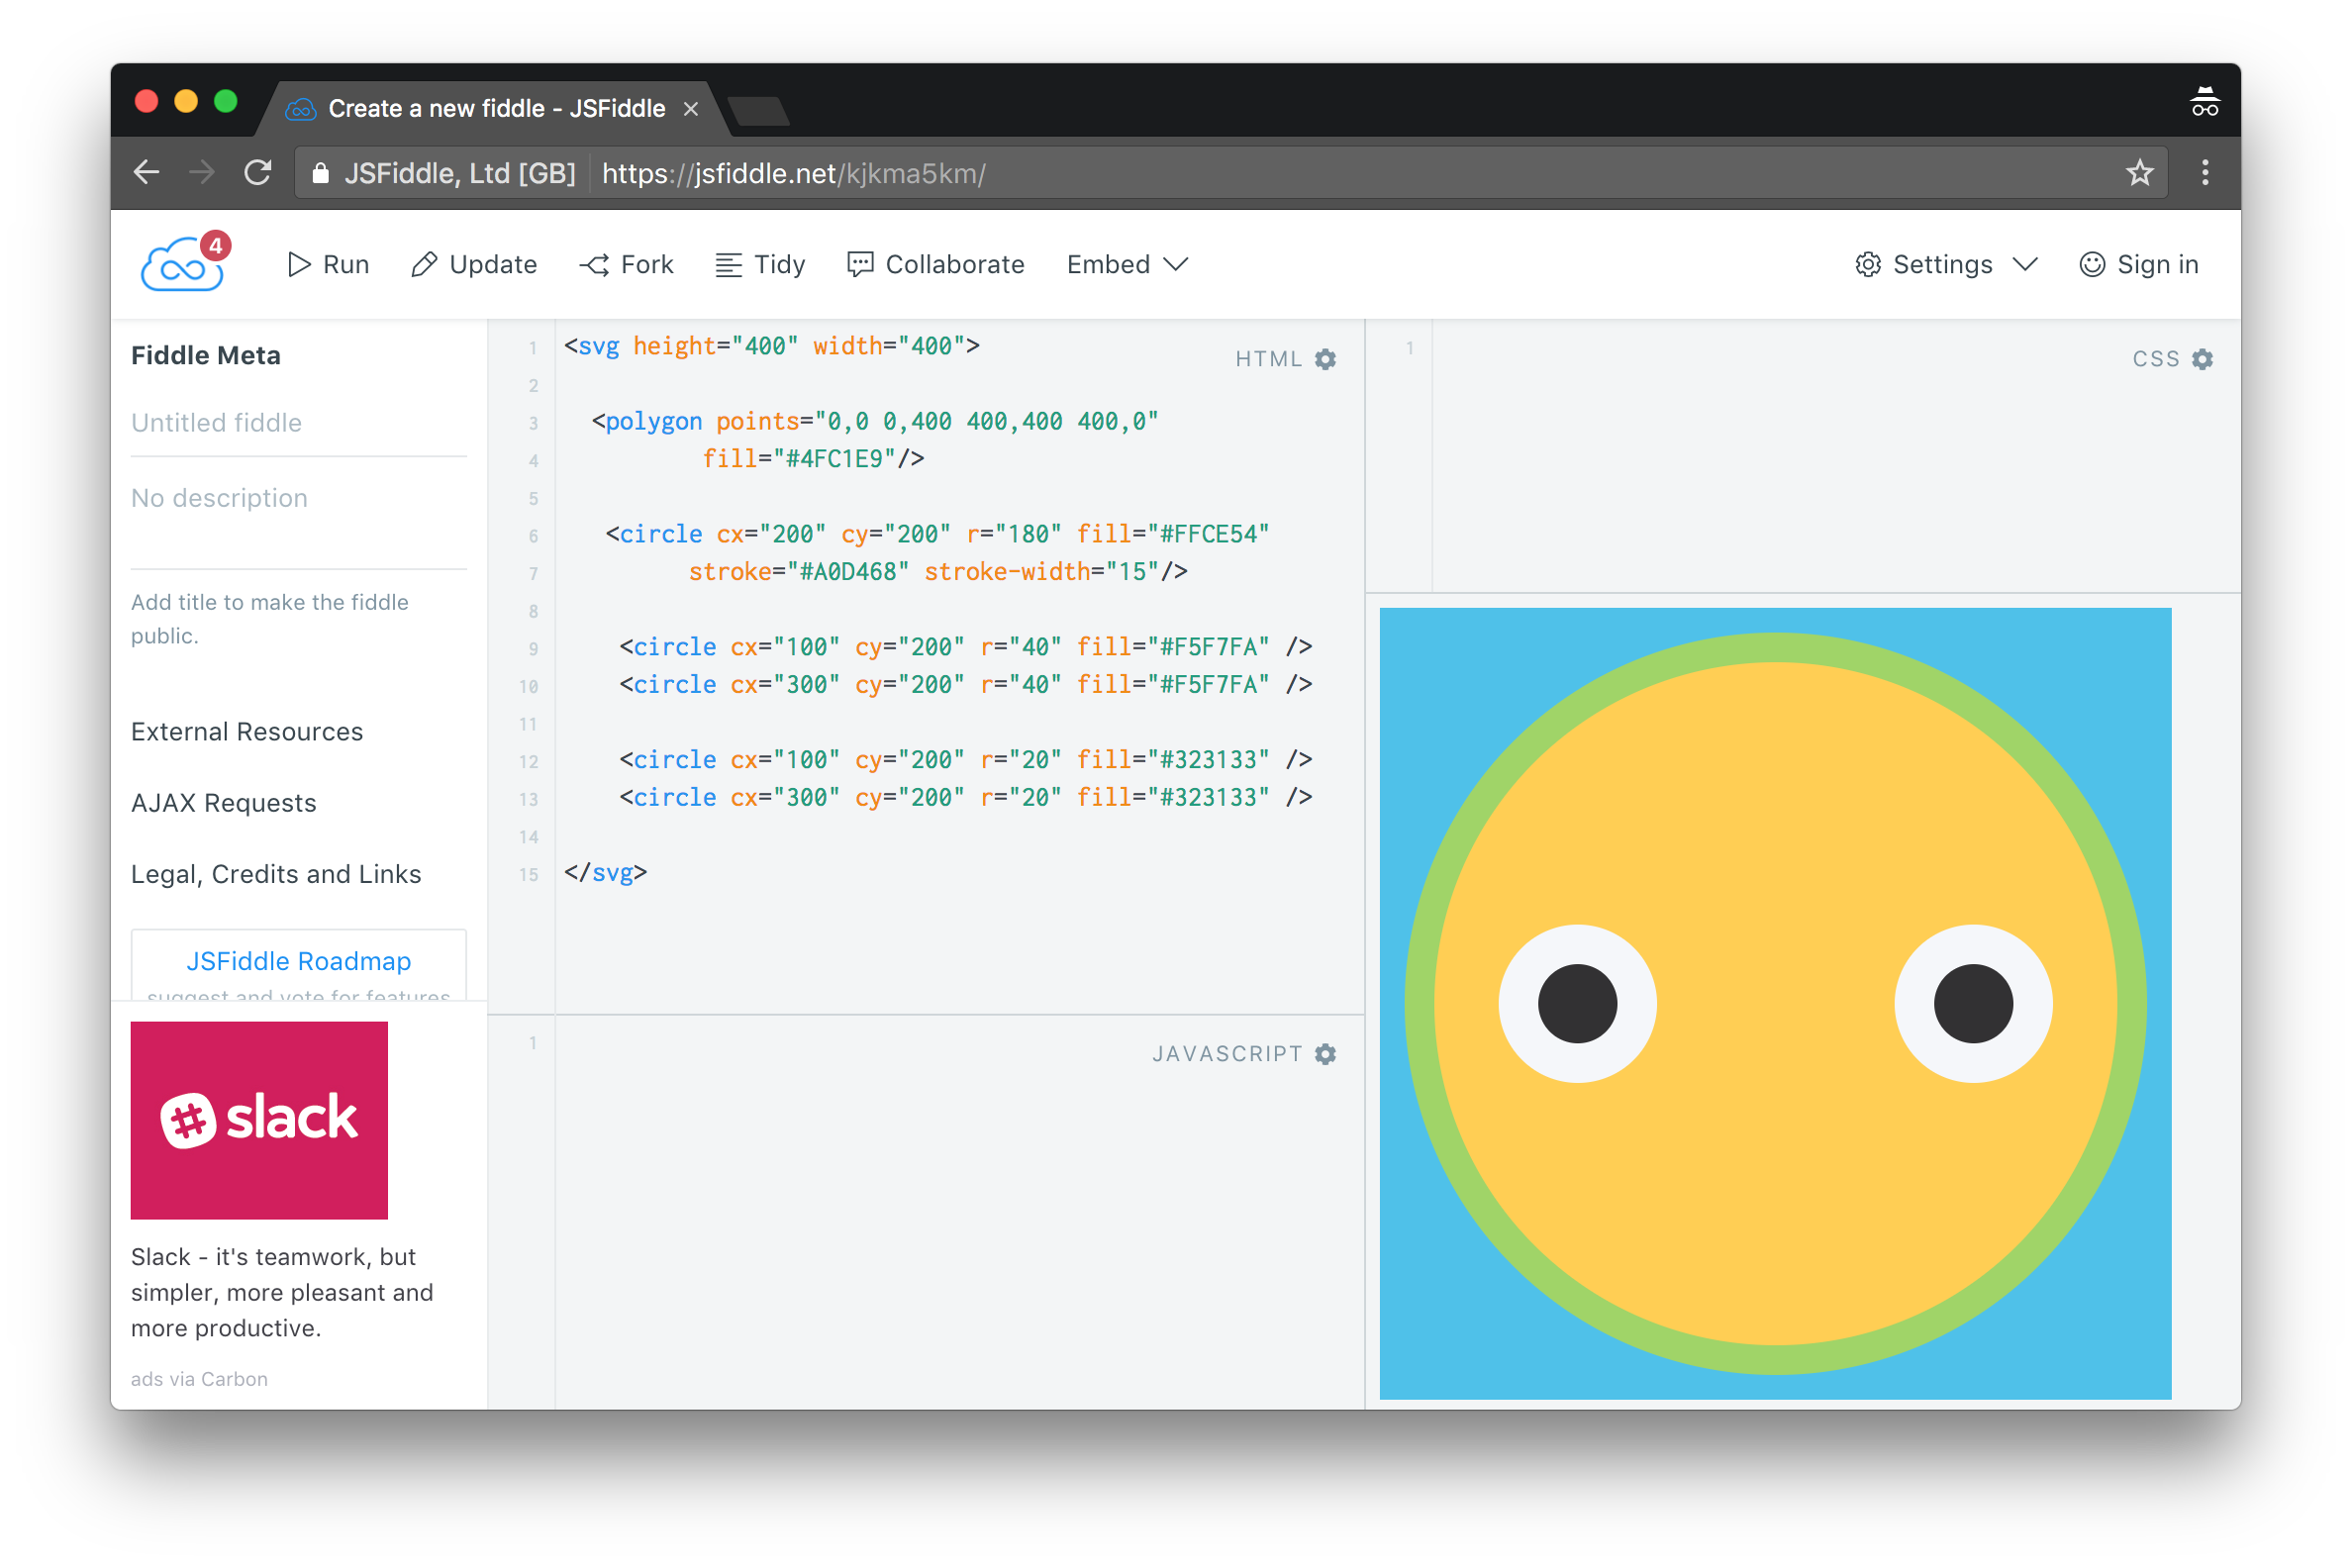2352x1568 pixels.
Task: Expand External Resources section
Action: point(247,732)
